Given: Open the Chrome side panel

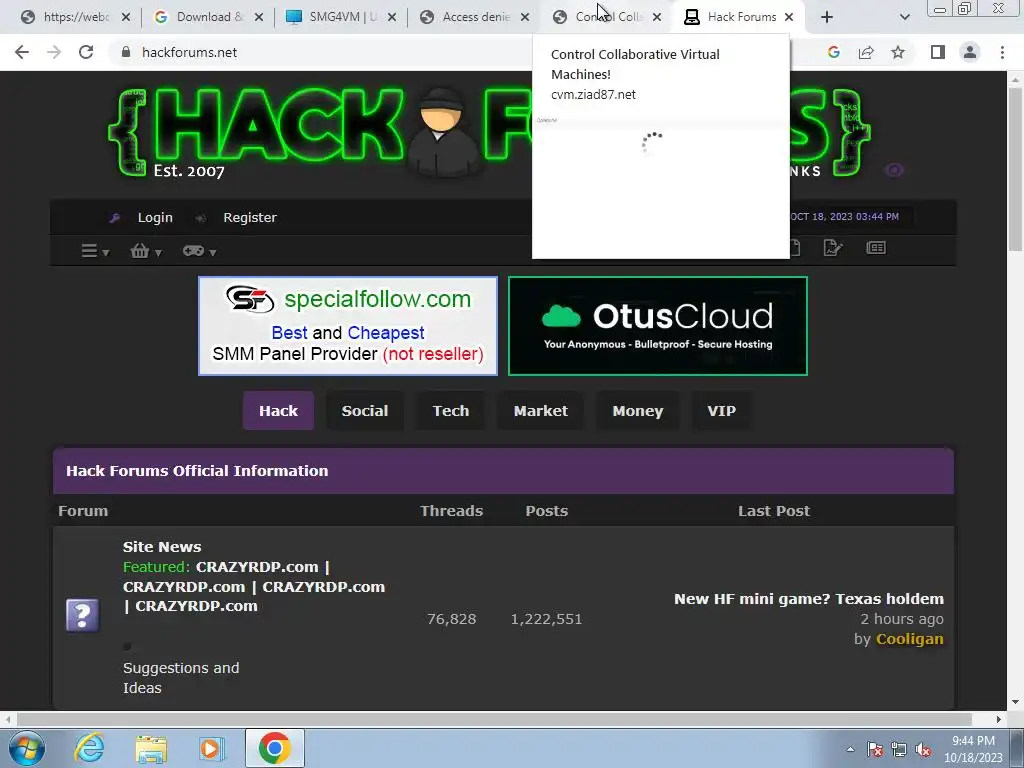Looking at the screenshot, I should pyautogui.click(x=938, y=52).
